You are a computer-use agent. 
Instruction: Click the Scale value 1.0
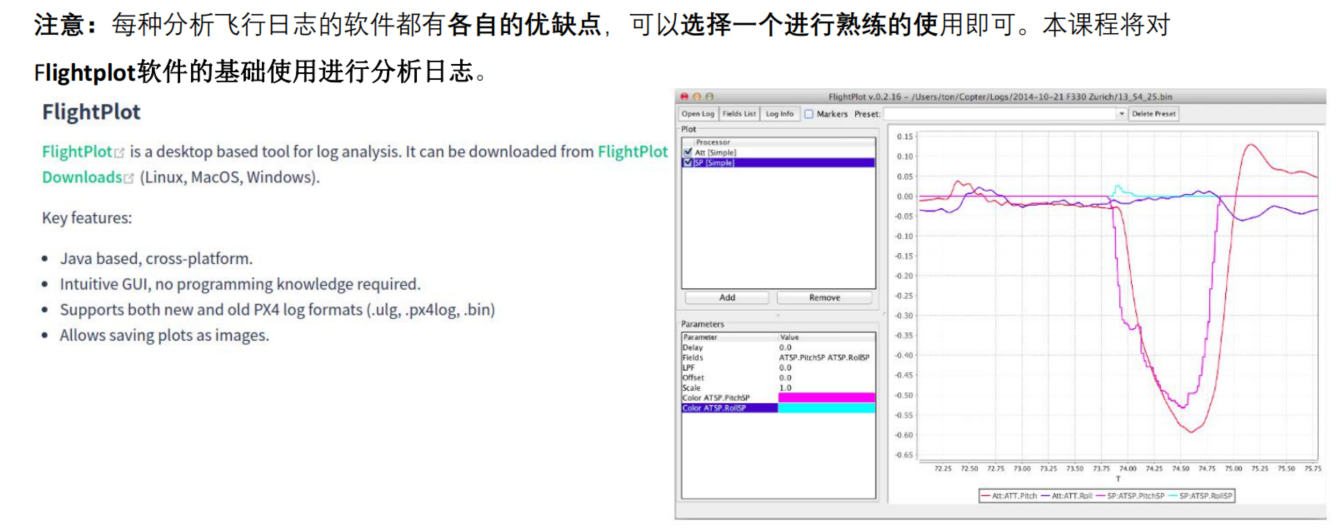(785, 387)
